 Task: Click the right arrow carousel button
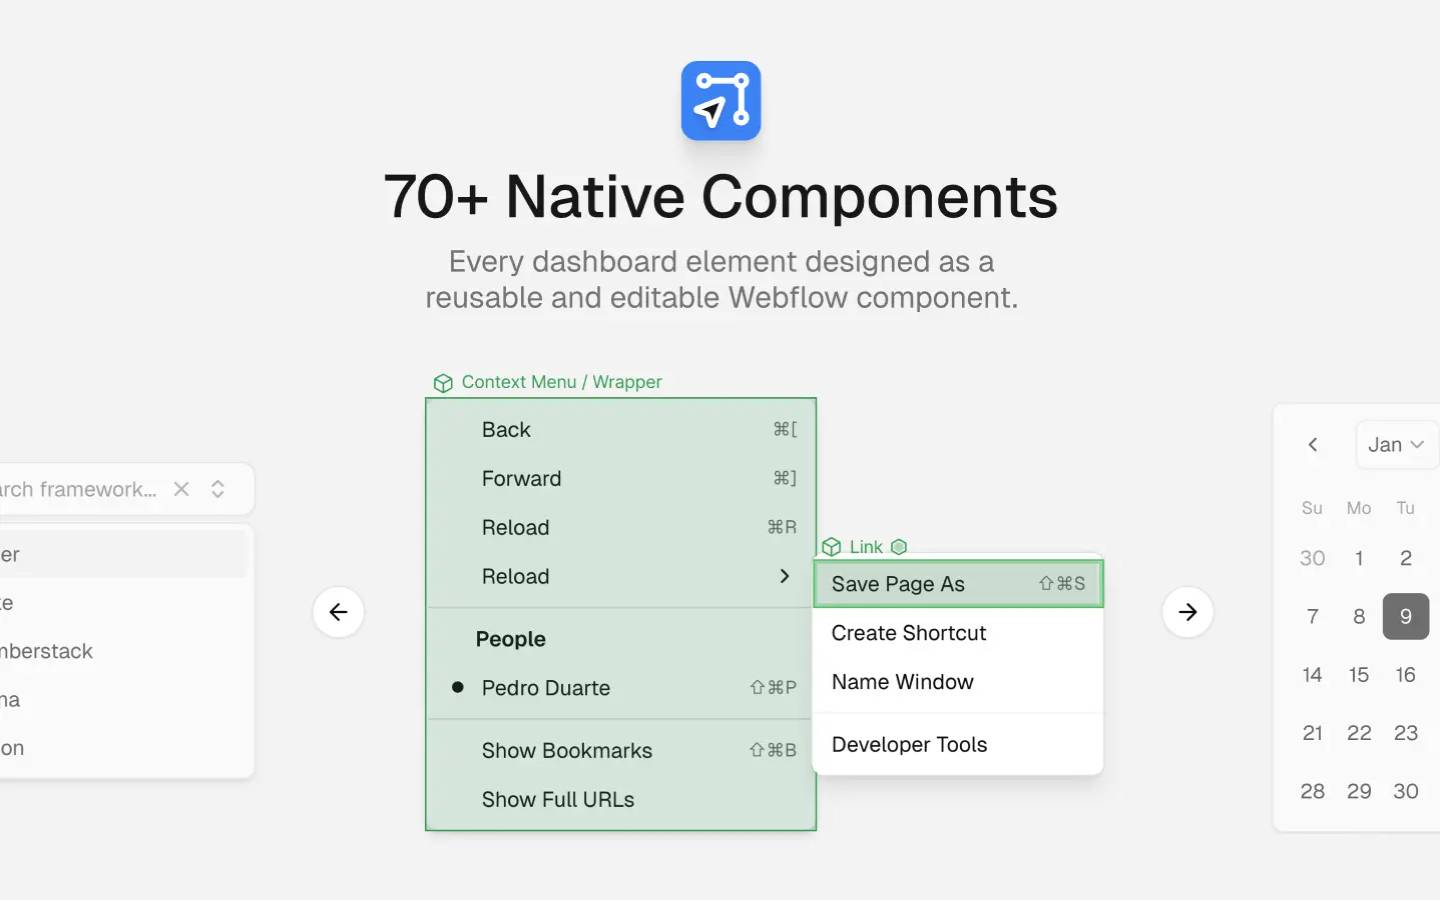[x=1187, y=612]
